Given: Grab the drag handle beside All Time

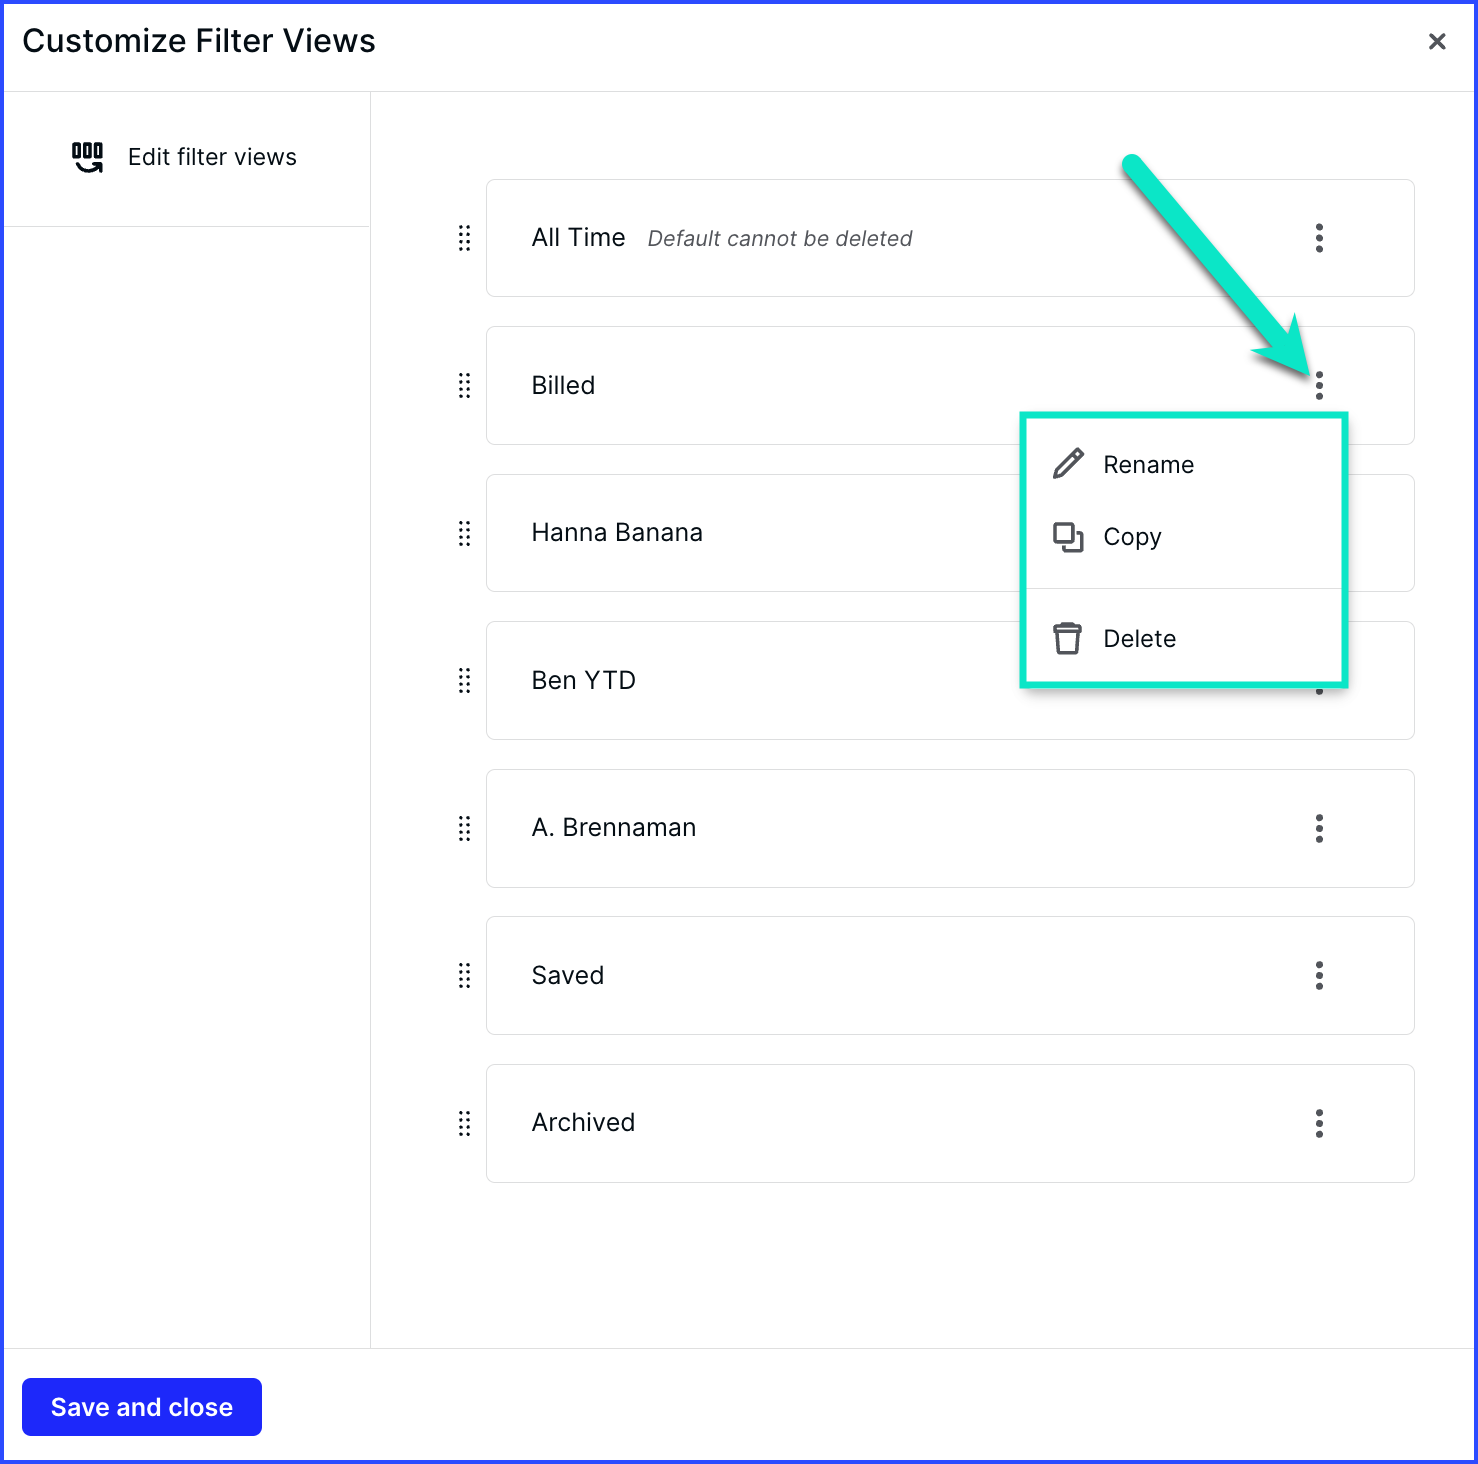Looking at the screenshot, I should click(x=464, y=238).
